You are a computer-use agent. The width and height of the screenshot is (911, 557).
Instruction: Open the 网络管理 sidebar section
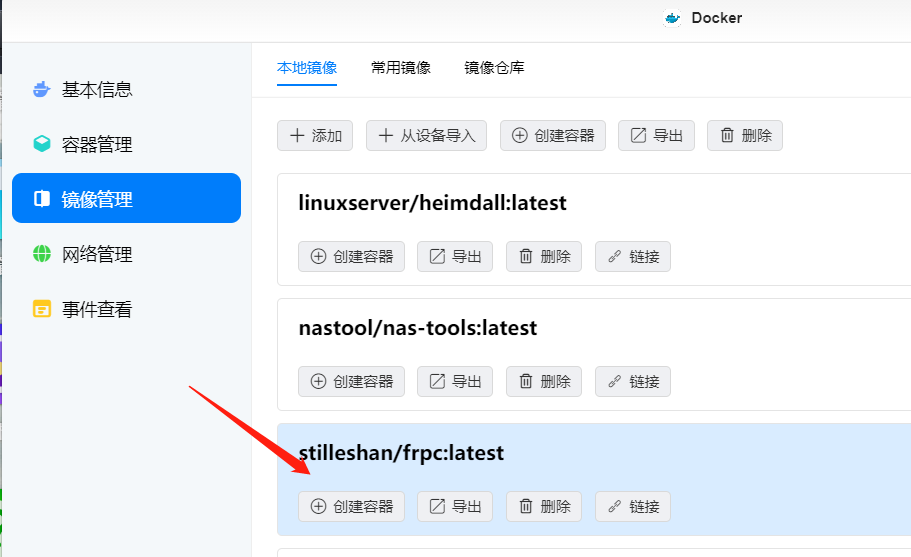[126, 254]
